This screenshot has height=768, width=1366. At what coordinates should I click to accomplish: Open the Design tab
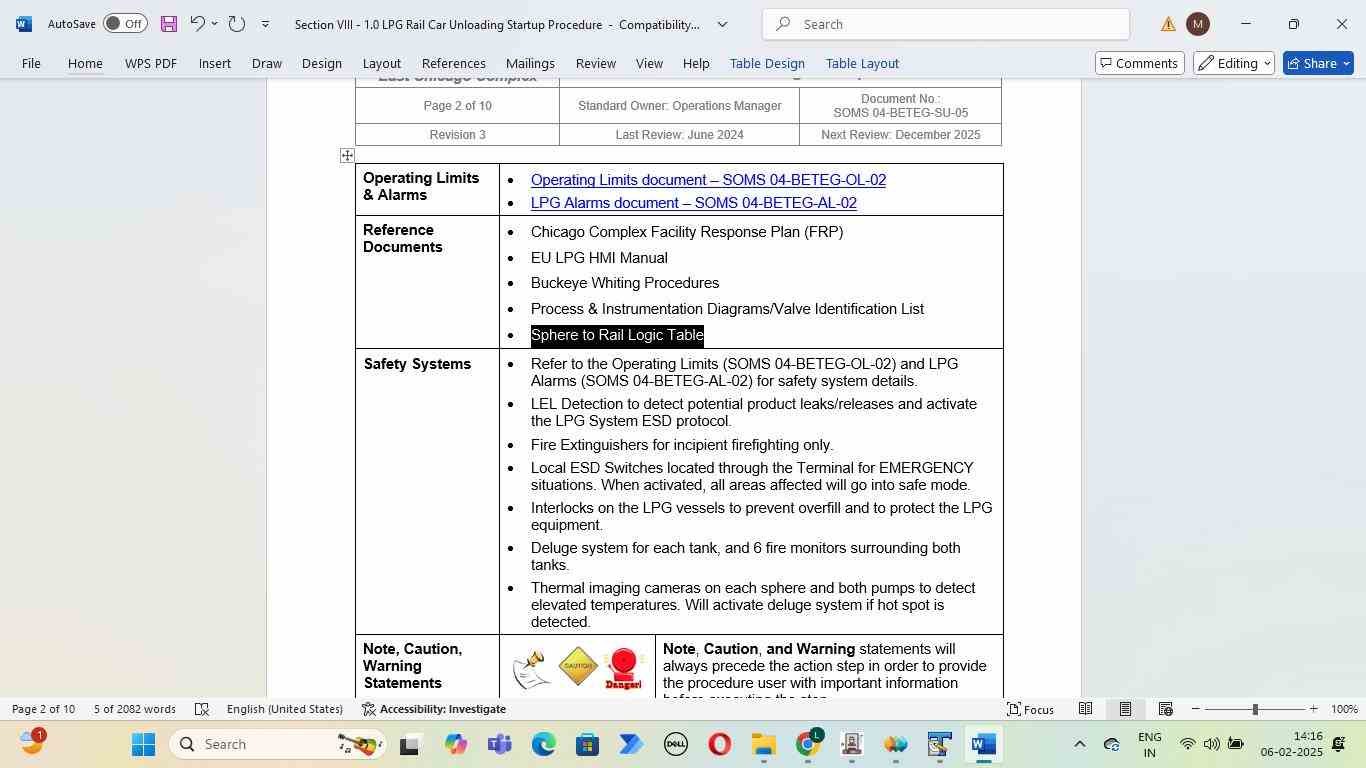point(322,63)
